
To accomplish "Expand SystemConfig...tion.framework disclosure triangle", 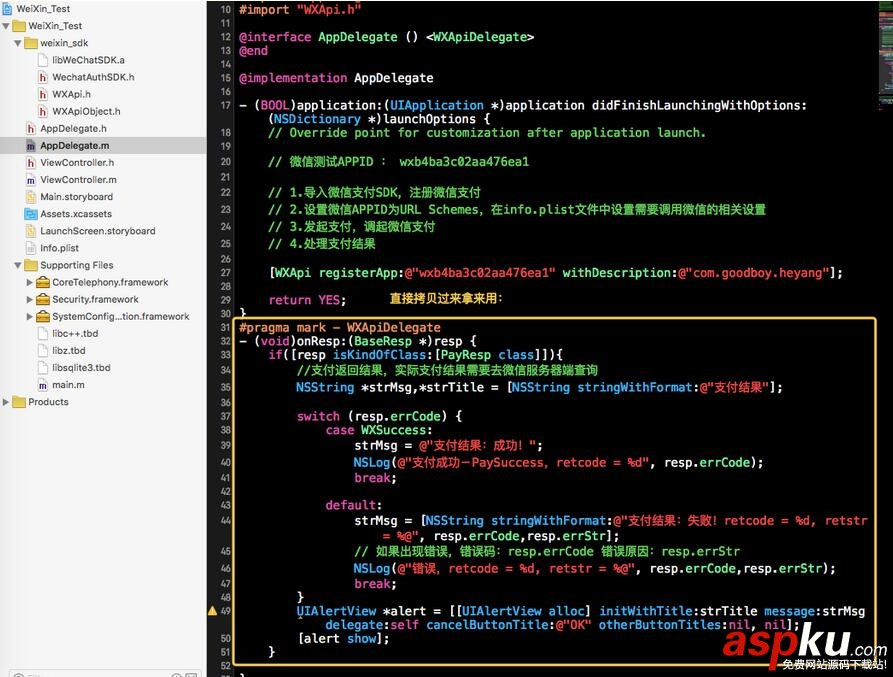I will point(30,317).
